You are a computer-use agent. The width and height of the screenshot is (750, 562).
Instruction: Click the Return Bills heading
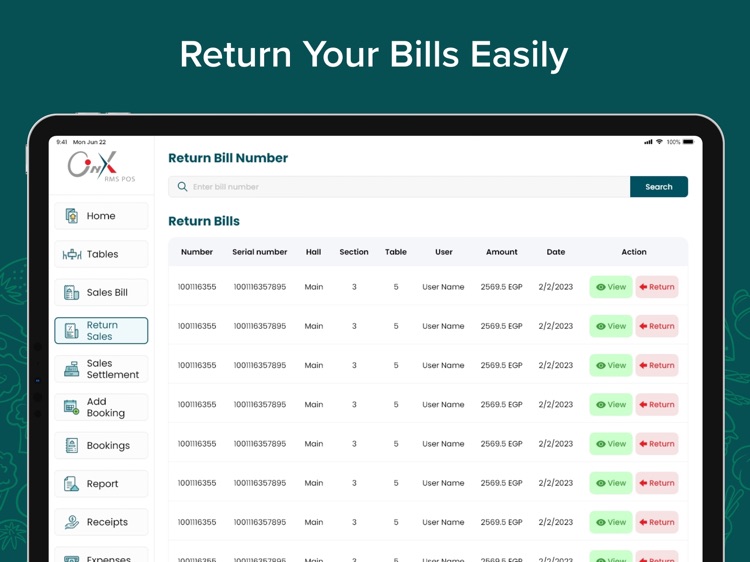click(204, 221)
